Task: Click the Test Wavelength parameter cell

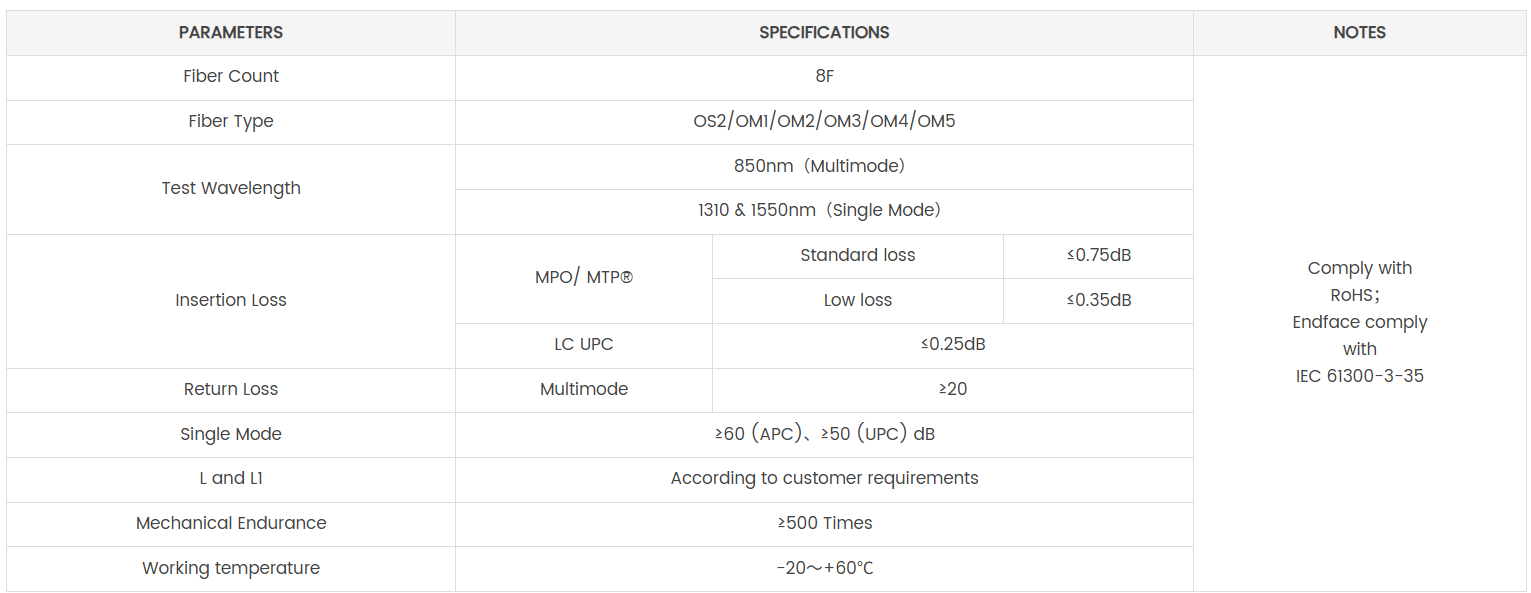Action: click(x=231, y=188)
